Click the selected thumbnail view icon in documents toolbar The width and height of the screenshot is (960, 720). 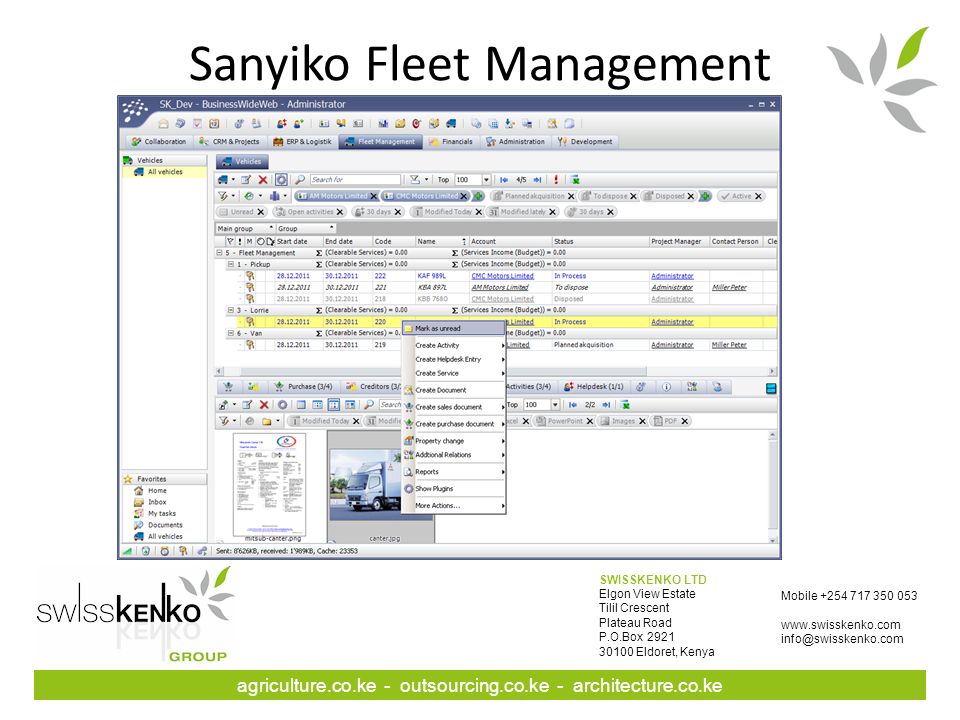pyautogui.click(x=334, y=405)
